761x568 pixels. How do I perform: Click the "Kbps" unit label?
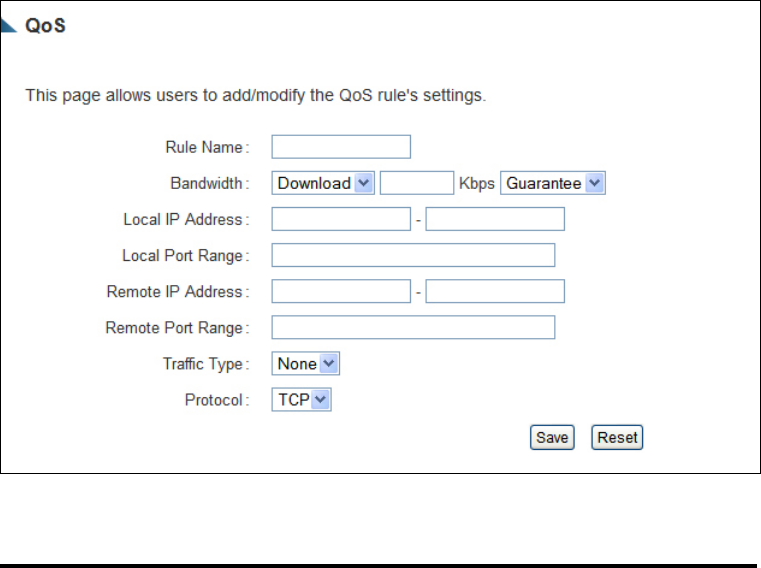point(477,184)
